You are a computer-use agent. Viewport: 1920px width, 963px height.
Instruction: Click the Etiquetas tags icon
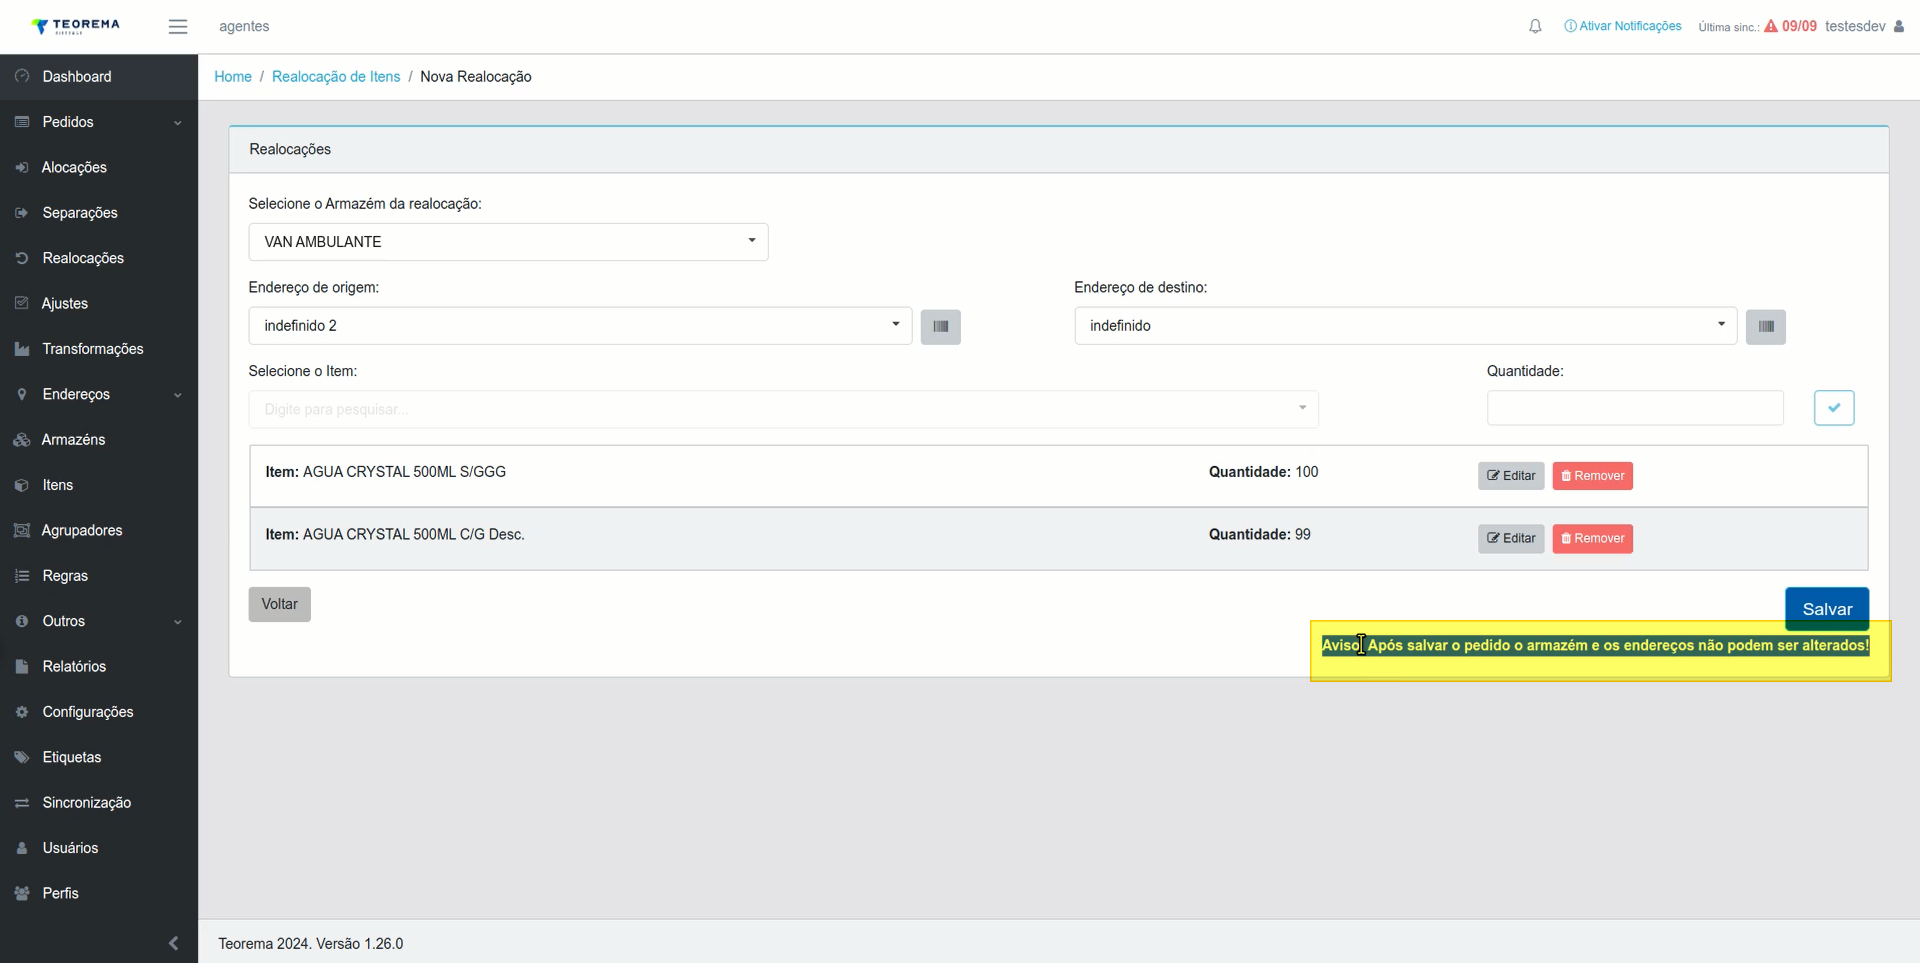point(22,757)
